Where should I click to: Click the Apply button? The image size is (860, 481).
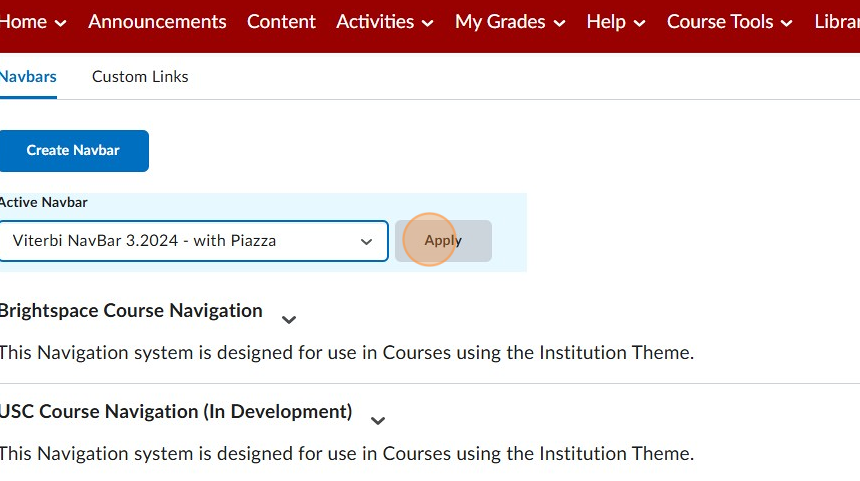point(443,241)
